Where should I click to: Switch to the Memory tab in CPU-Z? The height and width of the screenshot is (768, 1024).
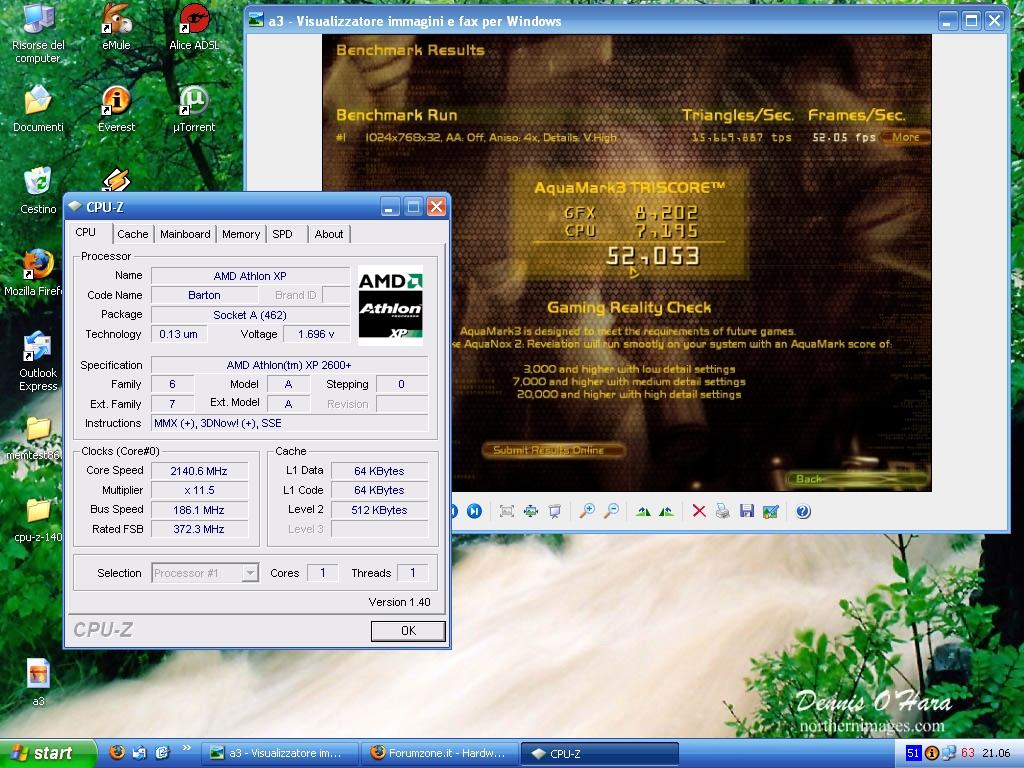240,234
